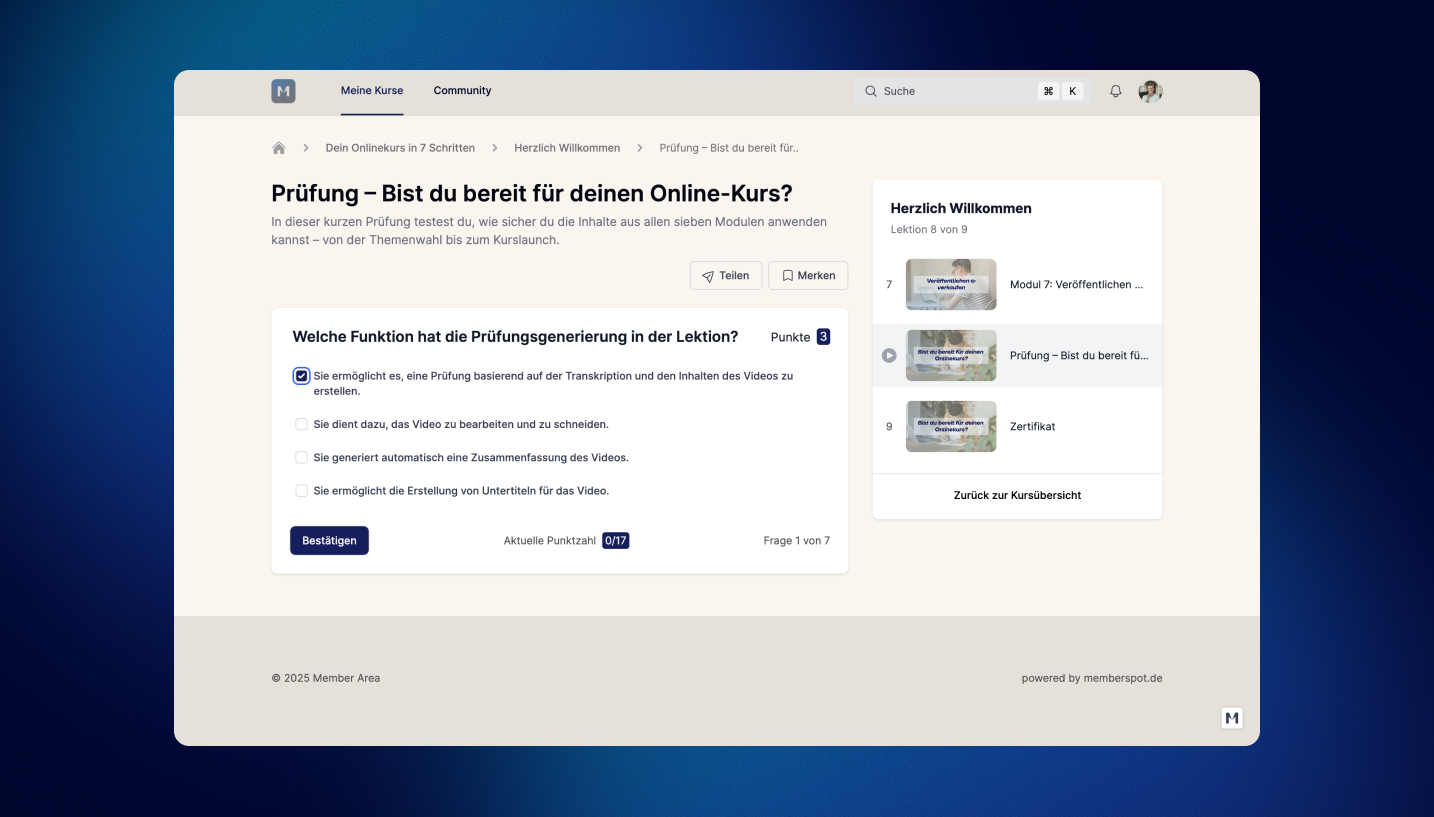Image resolution: width=1434 pixels, height=817 pixels.
Task: Click play icon on Prüfung lesson
Action: pos(889,356)
